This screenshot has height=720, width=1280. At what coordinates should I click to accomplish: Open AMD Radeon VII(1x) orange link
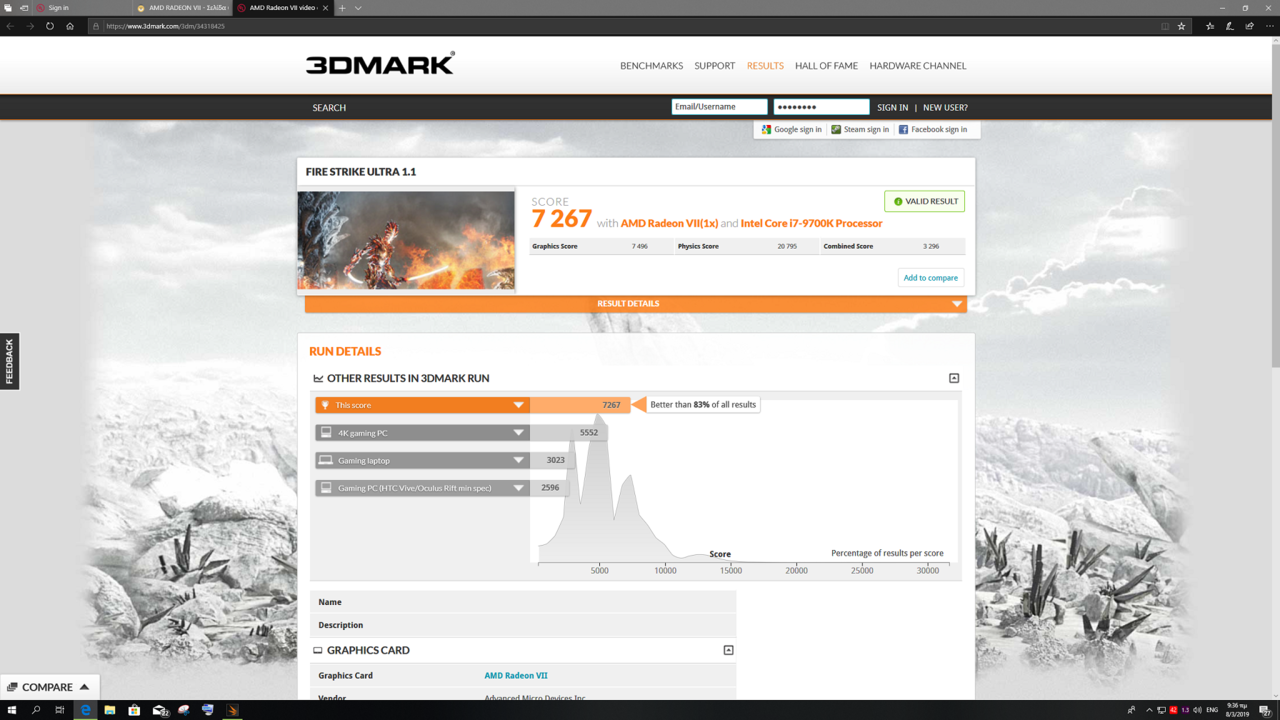669,223
